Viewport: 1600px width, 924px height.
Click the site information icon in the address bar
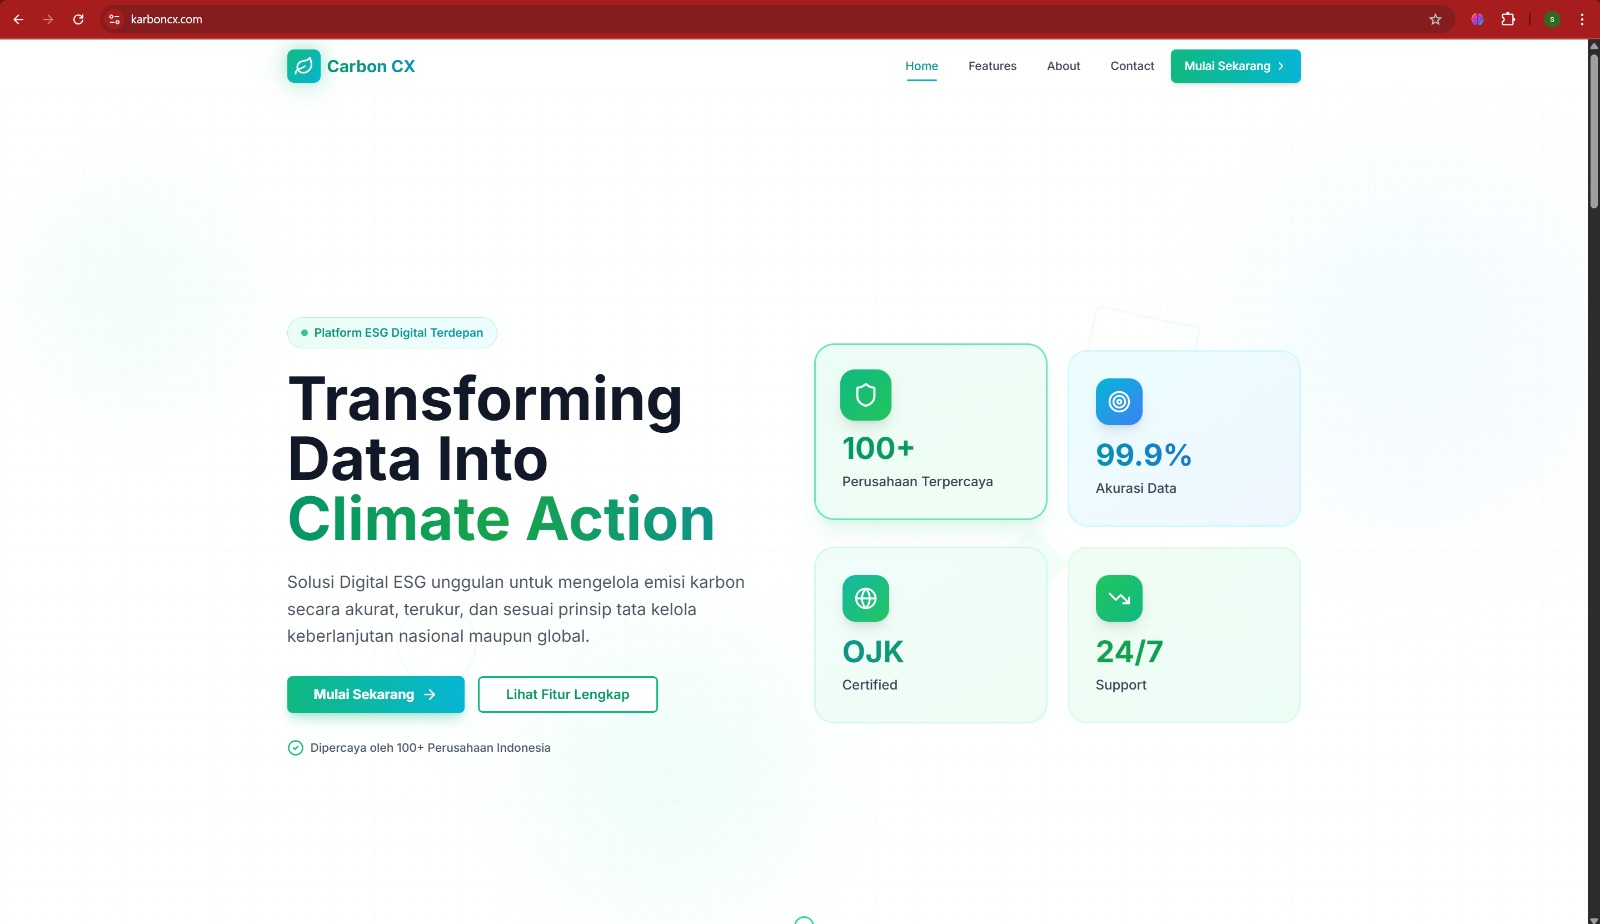[112, 18]
